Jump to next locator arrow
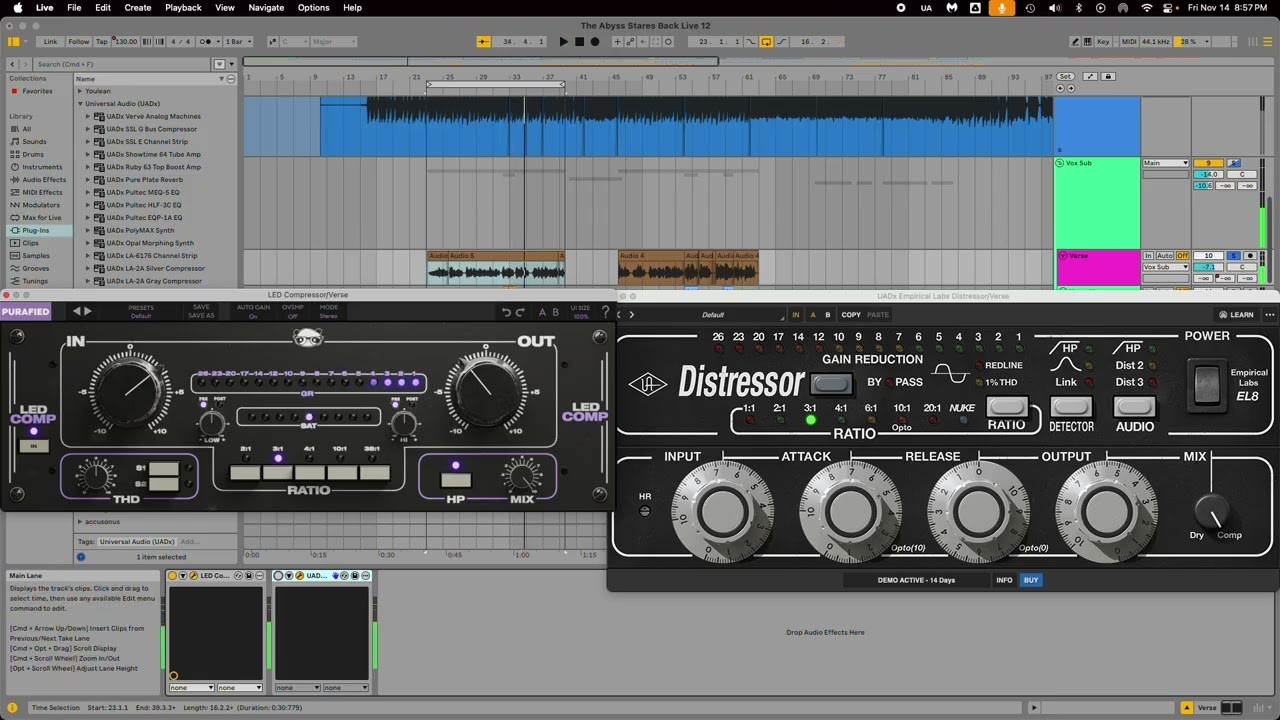 coord(1070,88)
